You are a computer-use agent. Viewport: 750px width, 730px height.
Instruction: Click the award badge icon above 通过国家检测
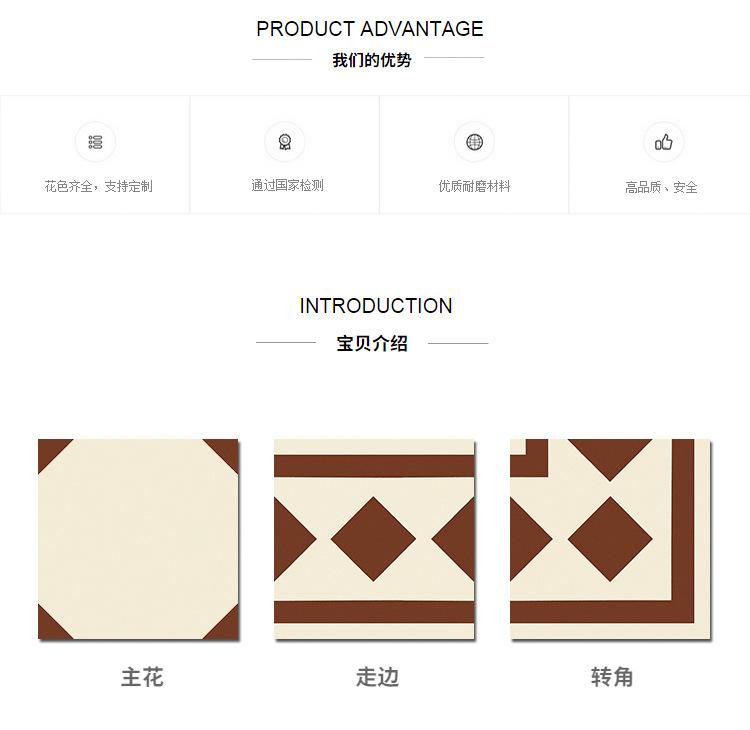(285, 142)
